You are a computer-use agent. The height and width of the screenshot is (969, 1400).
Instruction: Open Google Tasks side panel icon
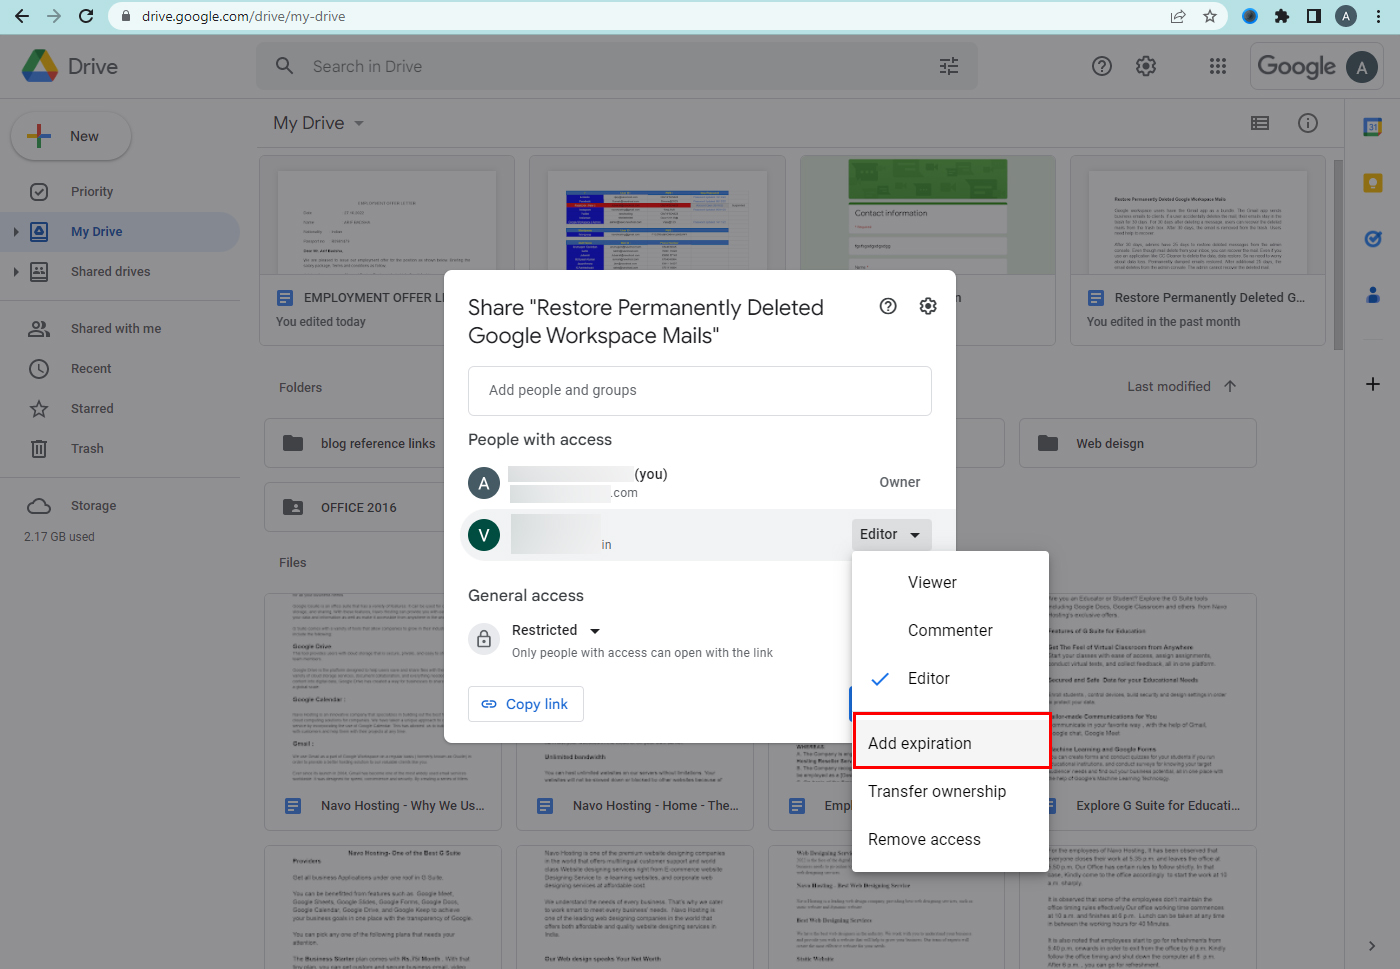[x=1373, y=239]
